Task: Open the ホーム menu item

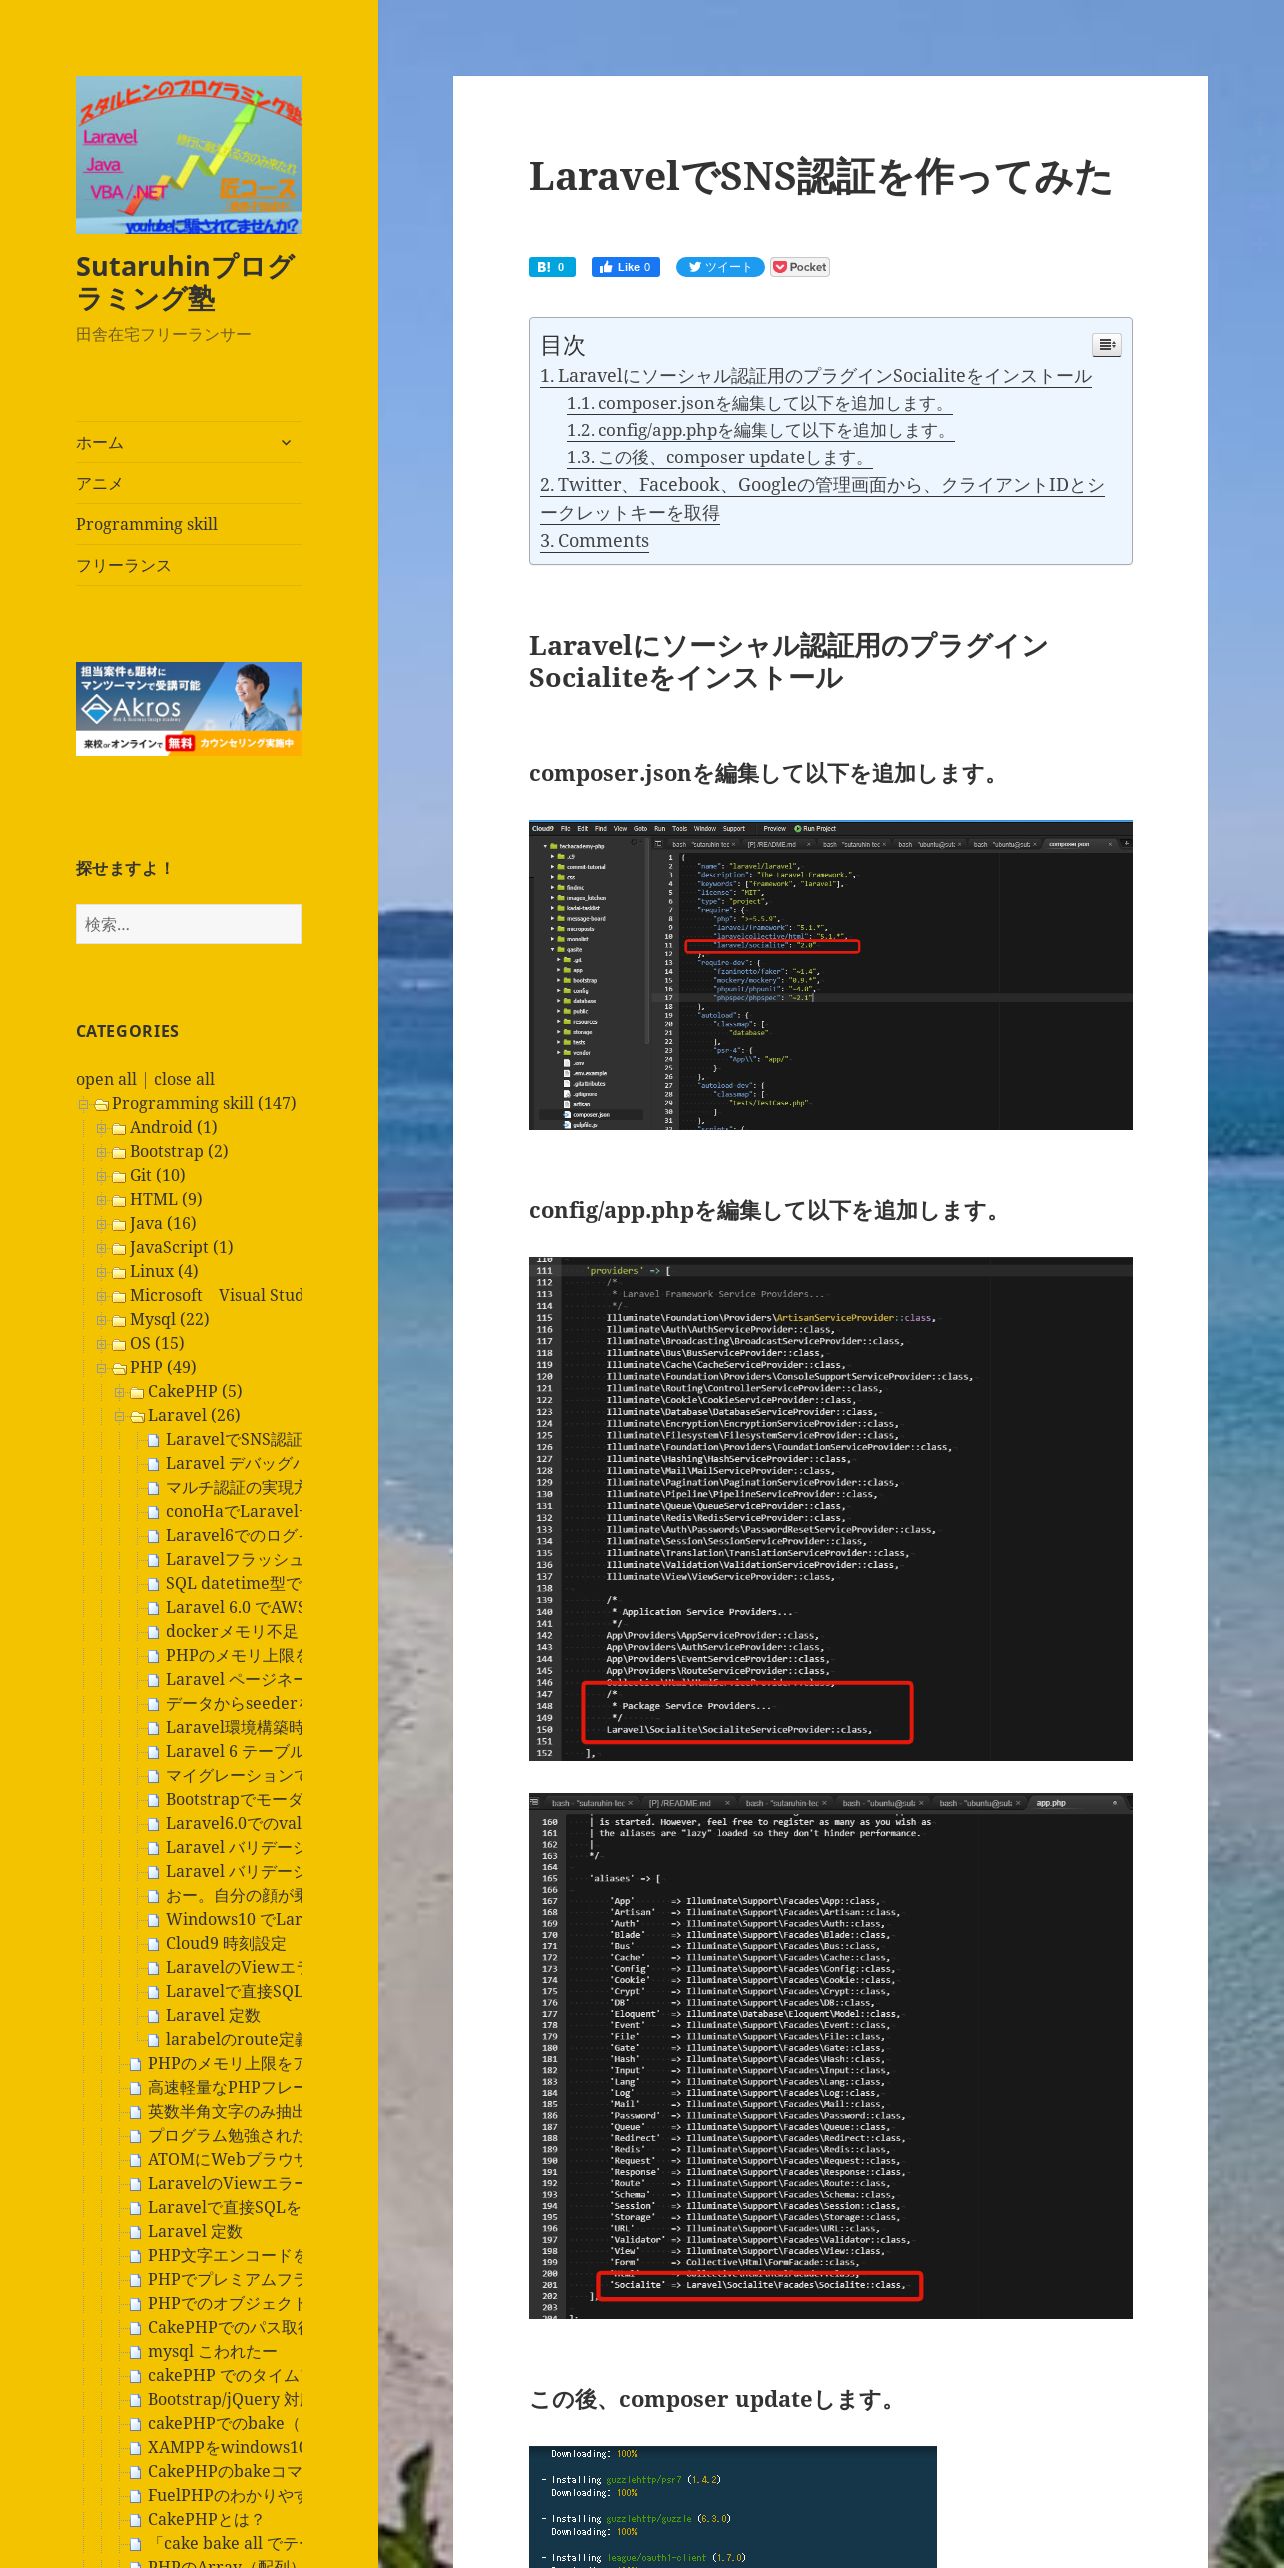Action: pyautogui.click(x=100, y=442)
